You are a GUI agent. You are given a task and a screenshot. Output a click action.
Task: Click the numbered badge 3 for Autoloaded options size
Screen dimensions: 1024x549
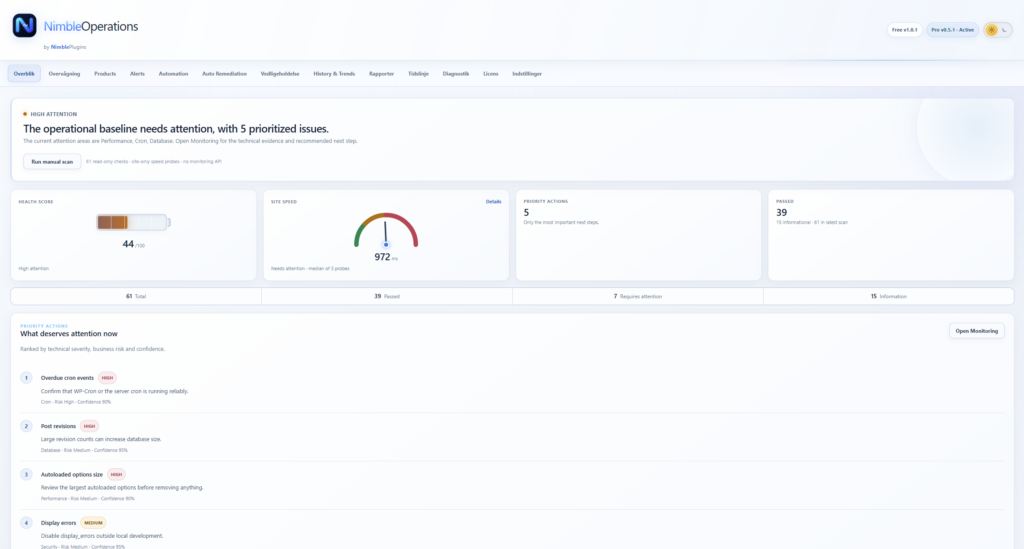(x=26, y=475)
